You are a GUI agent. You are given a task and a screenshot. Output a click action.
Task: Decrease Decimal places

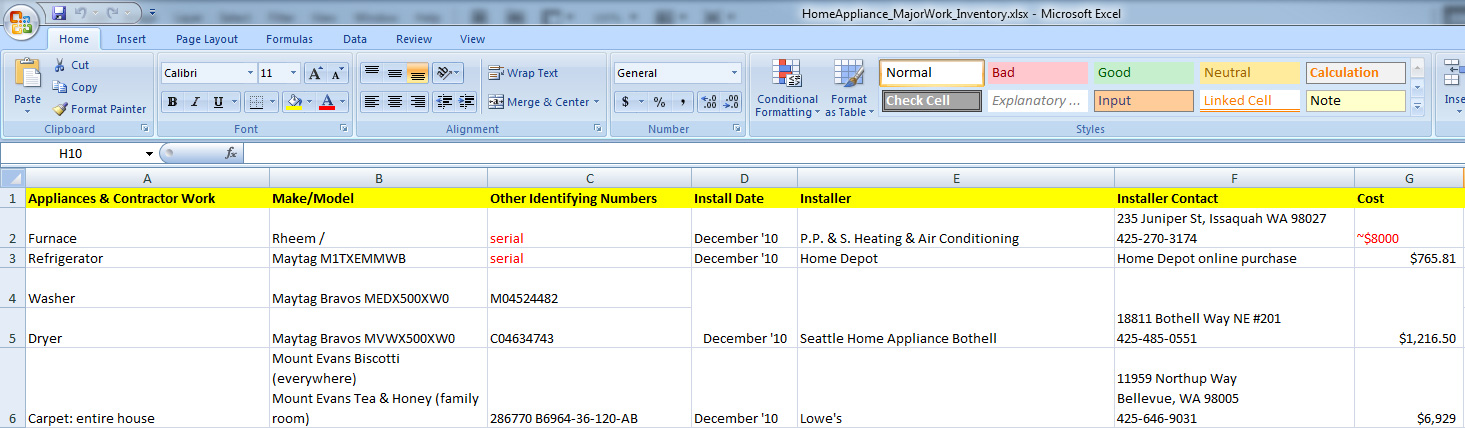pos(732,102)
